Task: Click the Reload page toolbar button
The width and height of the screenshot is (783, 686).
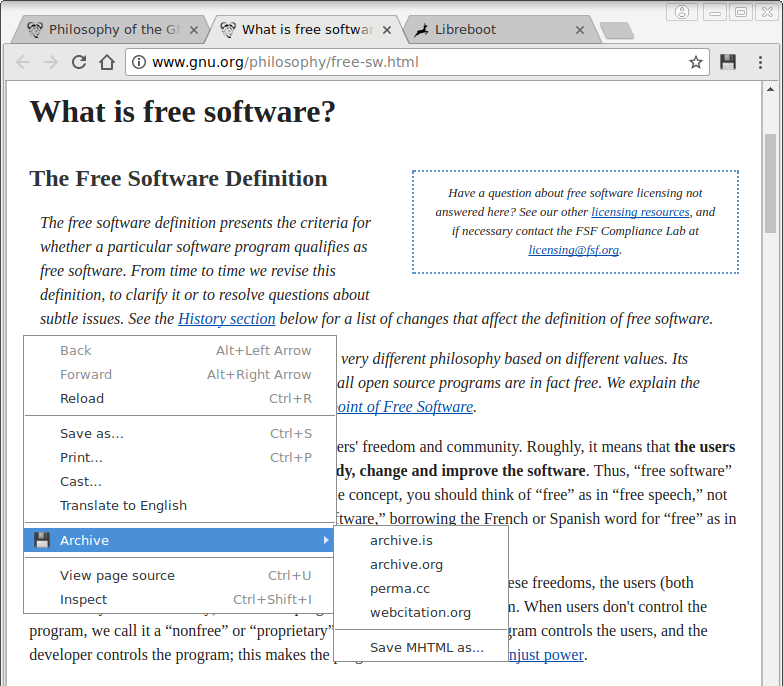Action: [x=79, y=62]
